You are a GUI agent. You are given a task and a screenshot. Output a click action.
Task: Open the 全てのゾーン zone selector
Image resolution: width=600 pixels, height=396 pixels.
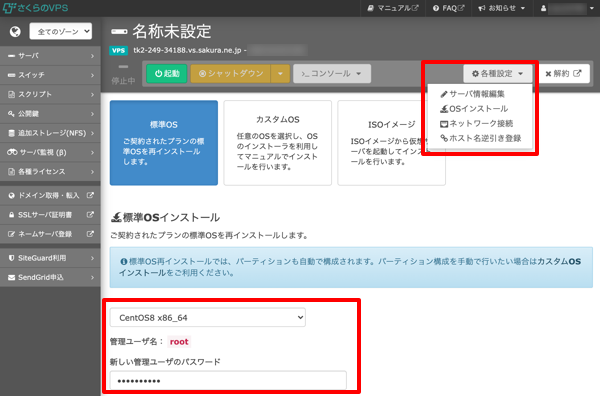[61, 31]
